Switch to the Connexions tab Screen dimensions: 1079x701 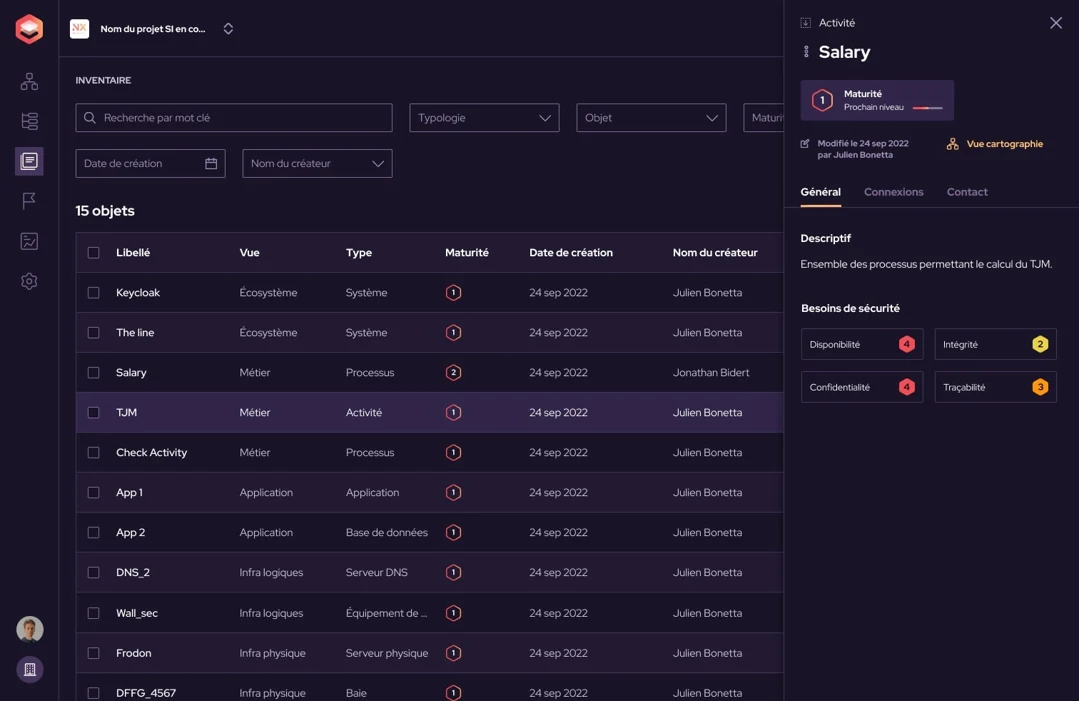pyautogui.click(x=893, y=192)
